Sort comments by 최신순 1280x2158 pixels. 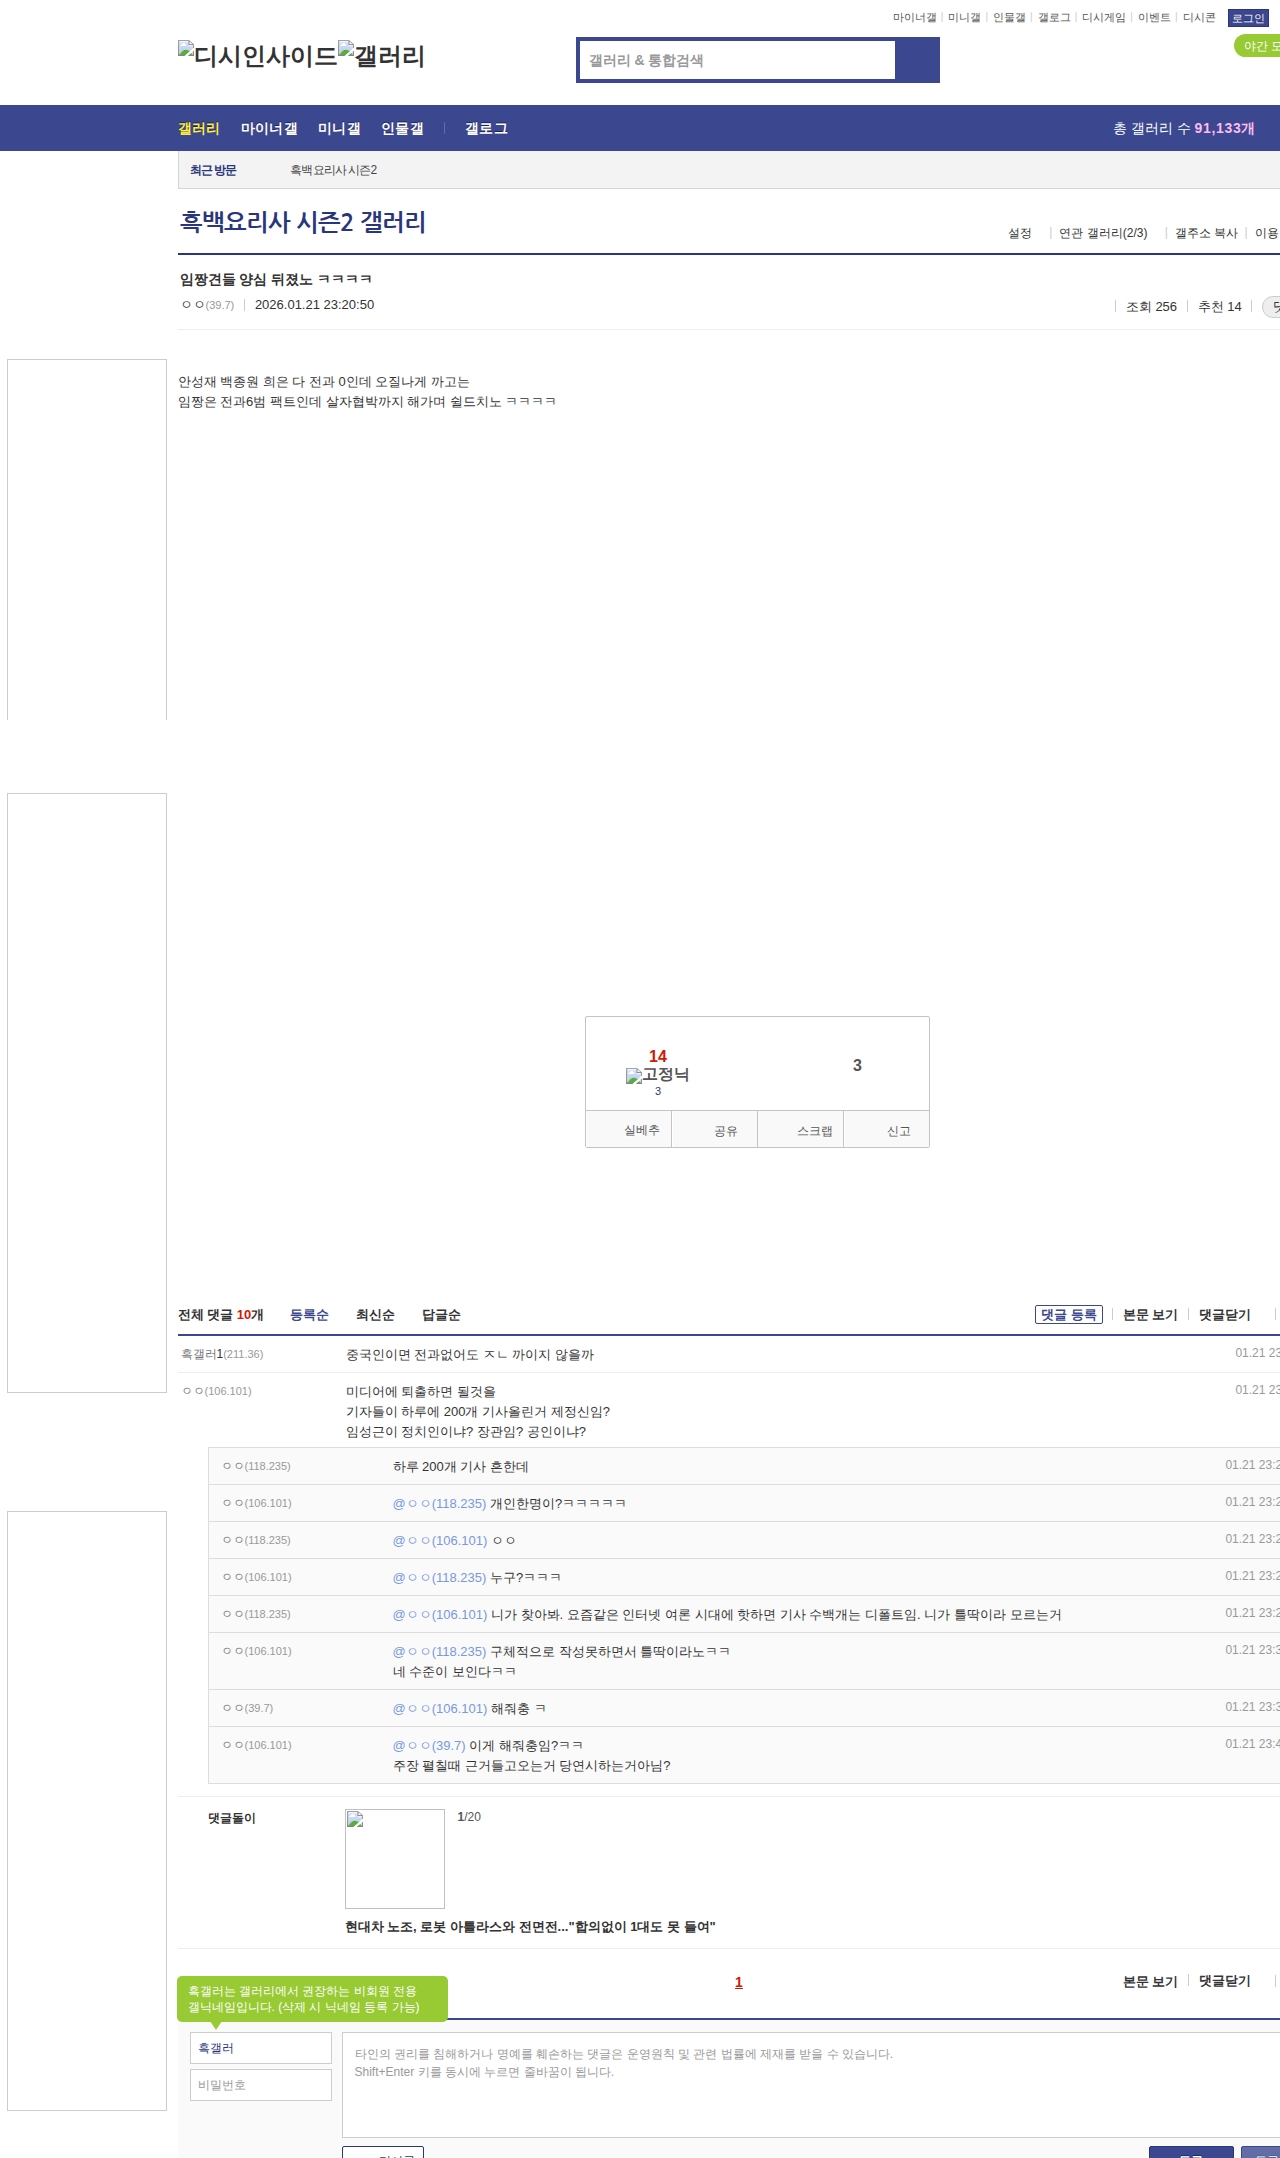click(x=375, y=1315)
